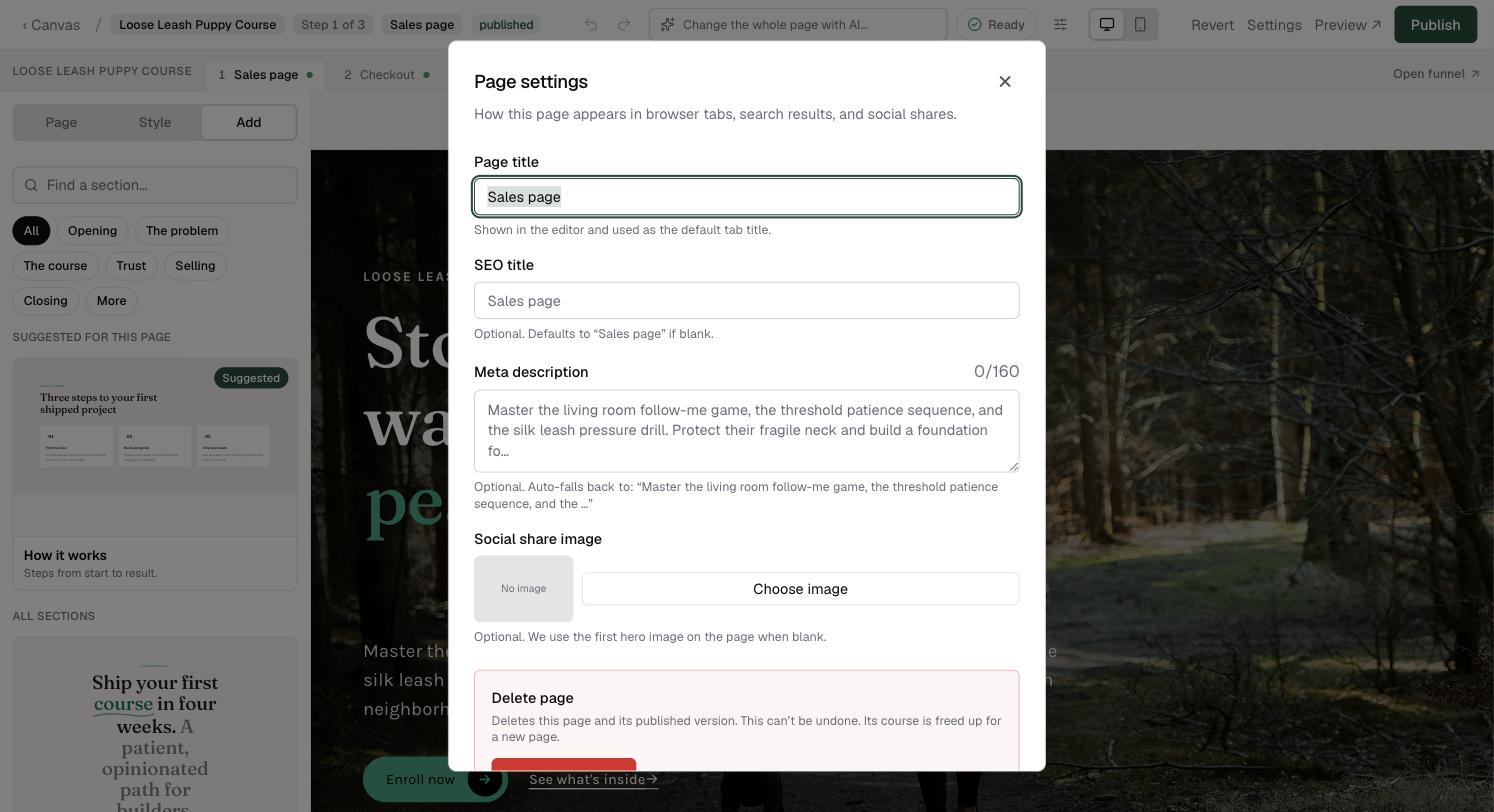Click the Meta description text area
This screenshot has height=812, width=1494.
[x=747, y=431]
